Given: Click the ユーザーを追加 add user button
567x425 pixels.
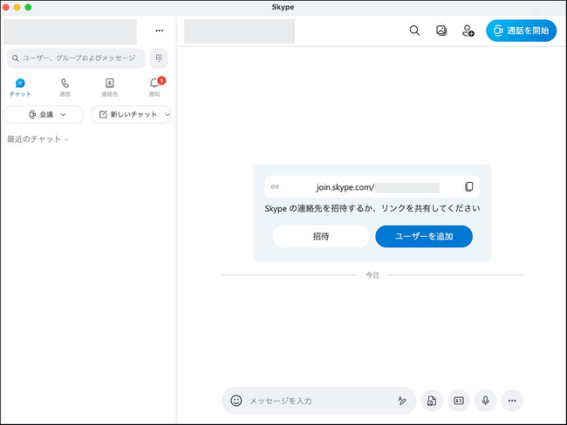Looking at the screenshot, I should (x=424, y=237).
